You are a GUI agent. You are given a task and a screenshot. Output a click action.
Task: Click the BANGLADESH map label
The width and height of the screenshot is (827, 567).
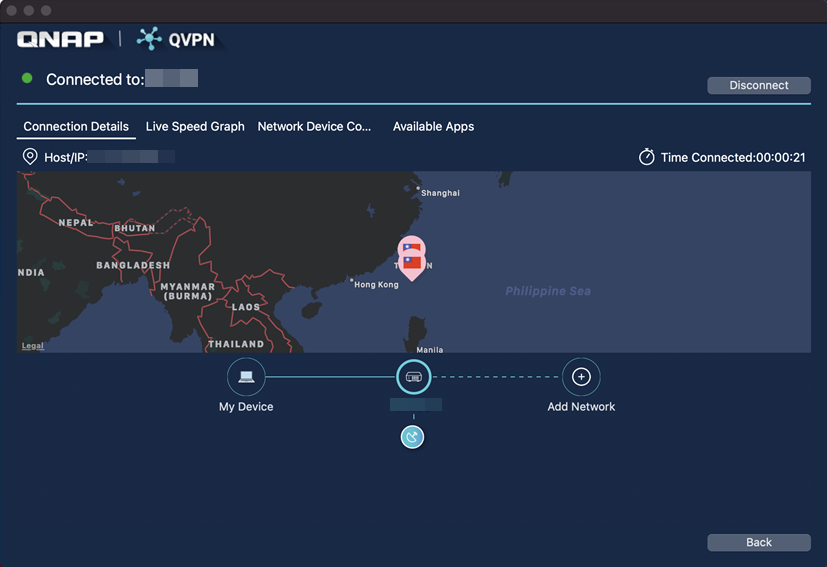(x=133, y=265)
